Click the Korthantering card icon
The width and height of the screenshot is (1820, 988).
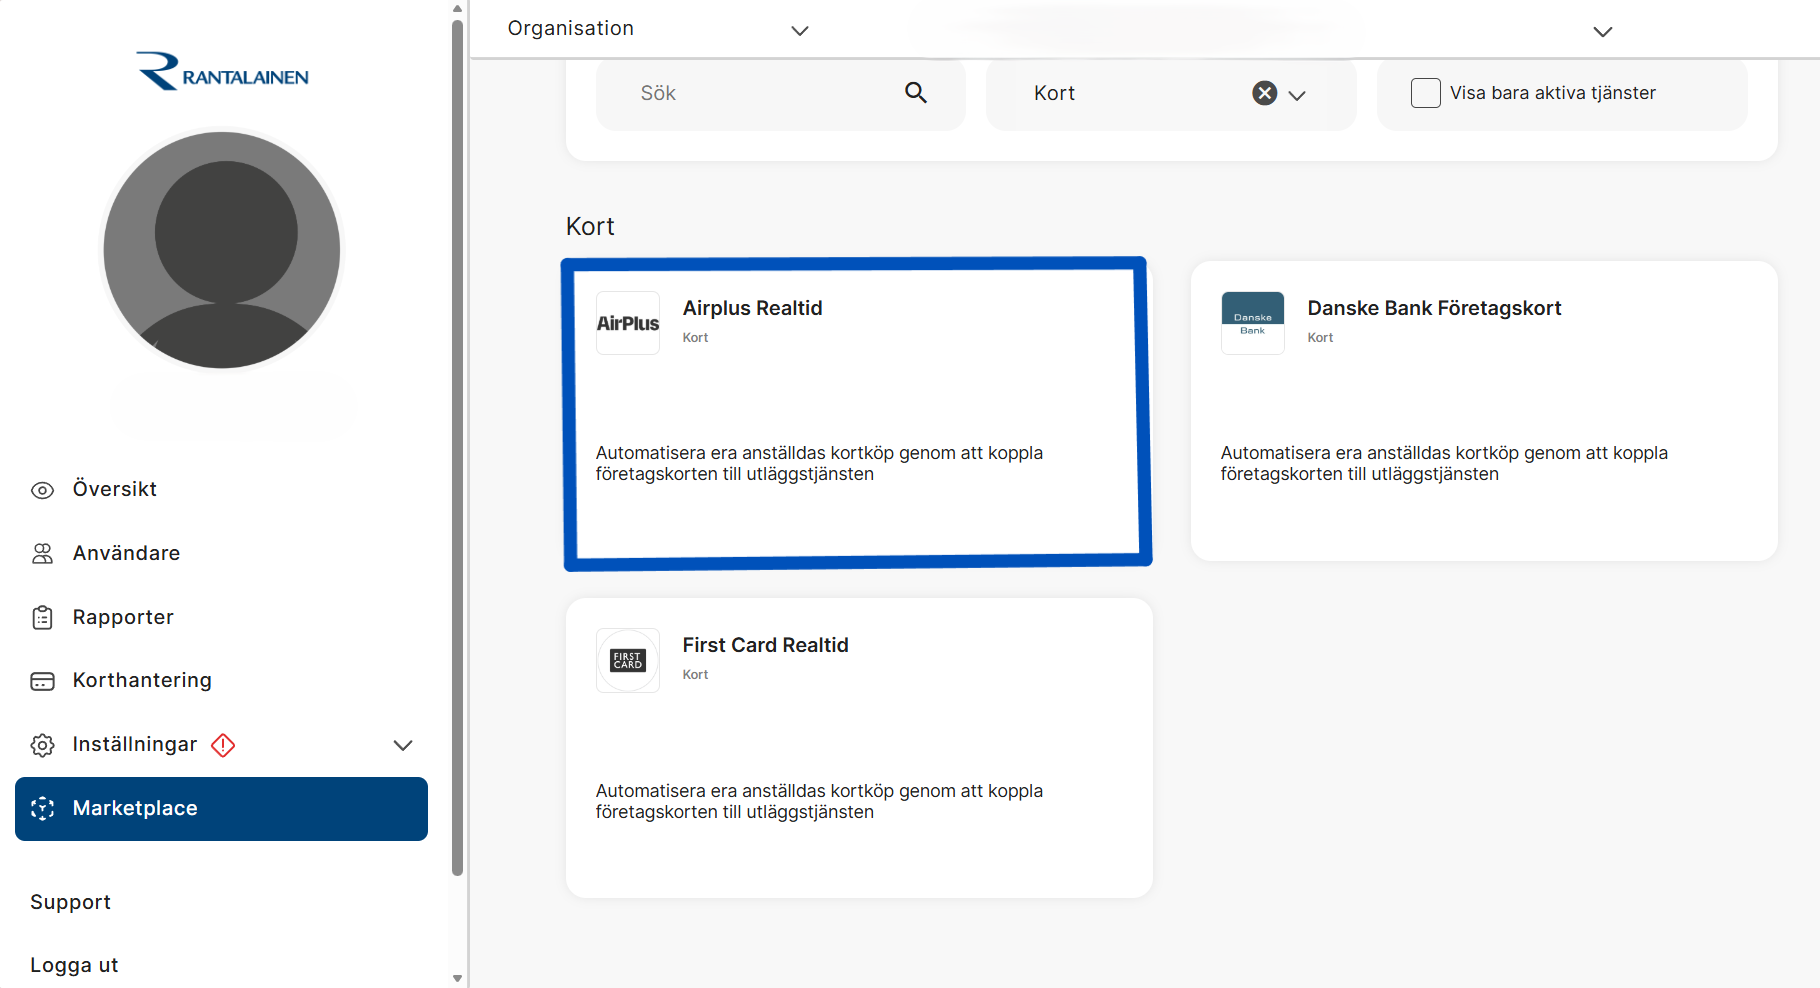pyautogui.click(x=42, y=681)
